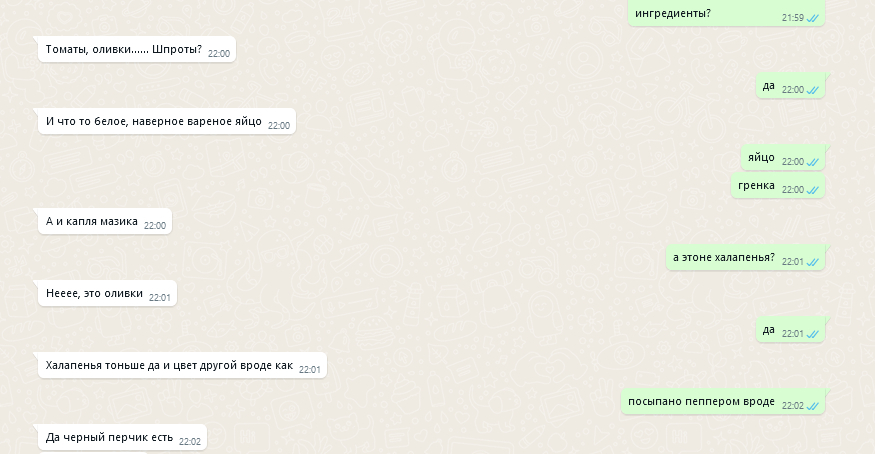This screenshot has height=454, width=875.
Task: Click checkmarks on 'посыпано пеппером вроде' message
Action: click(x=813, y=405)
